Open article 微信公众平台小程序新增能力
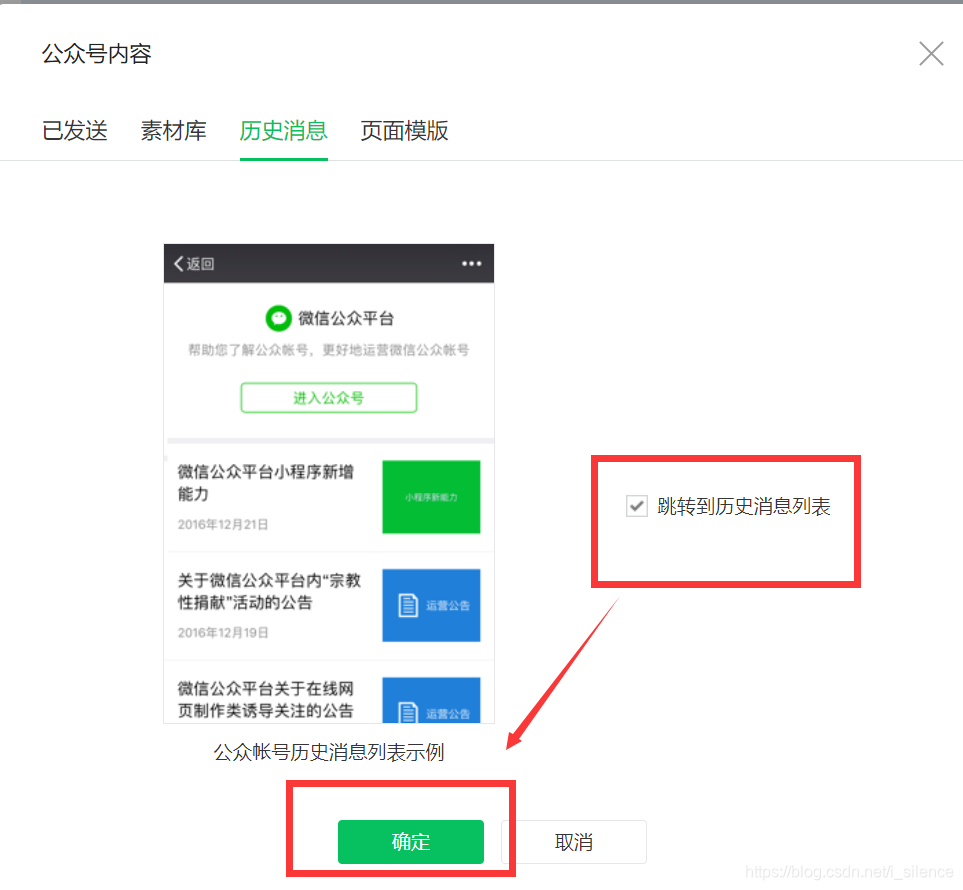Viewport: 963px width, 890px height. (265, 483)
